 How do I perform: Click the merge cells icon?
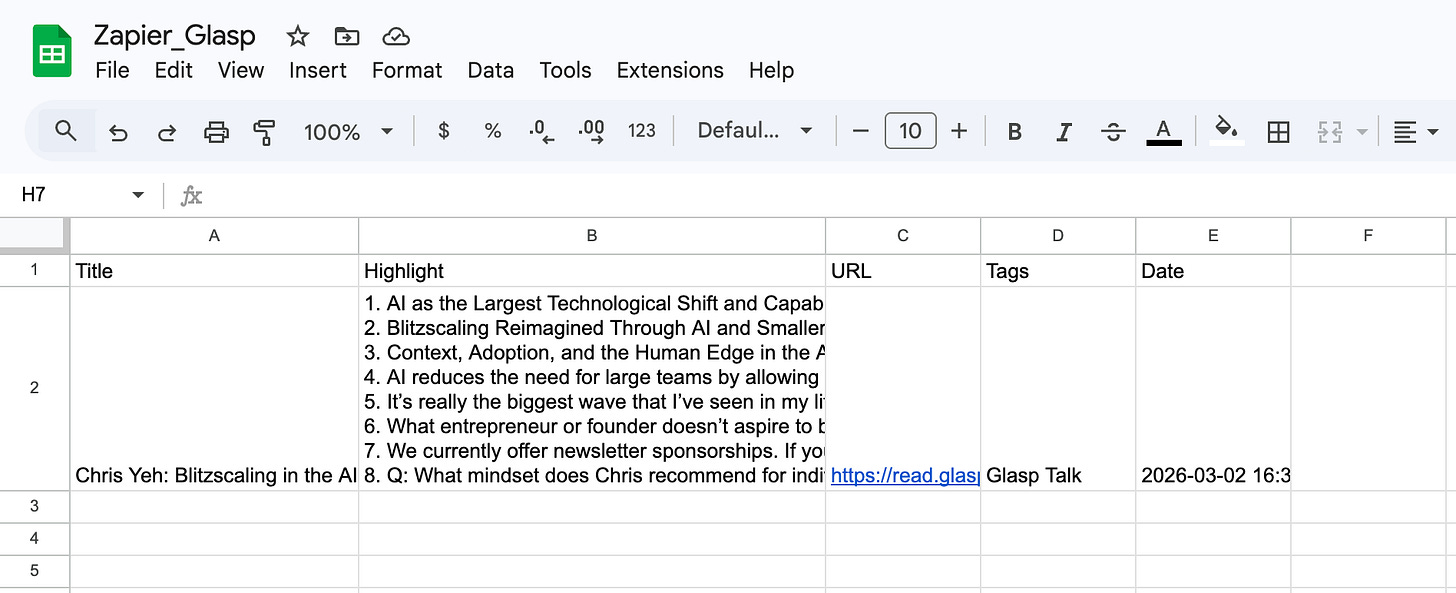(1329, 132)
